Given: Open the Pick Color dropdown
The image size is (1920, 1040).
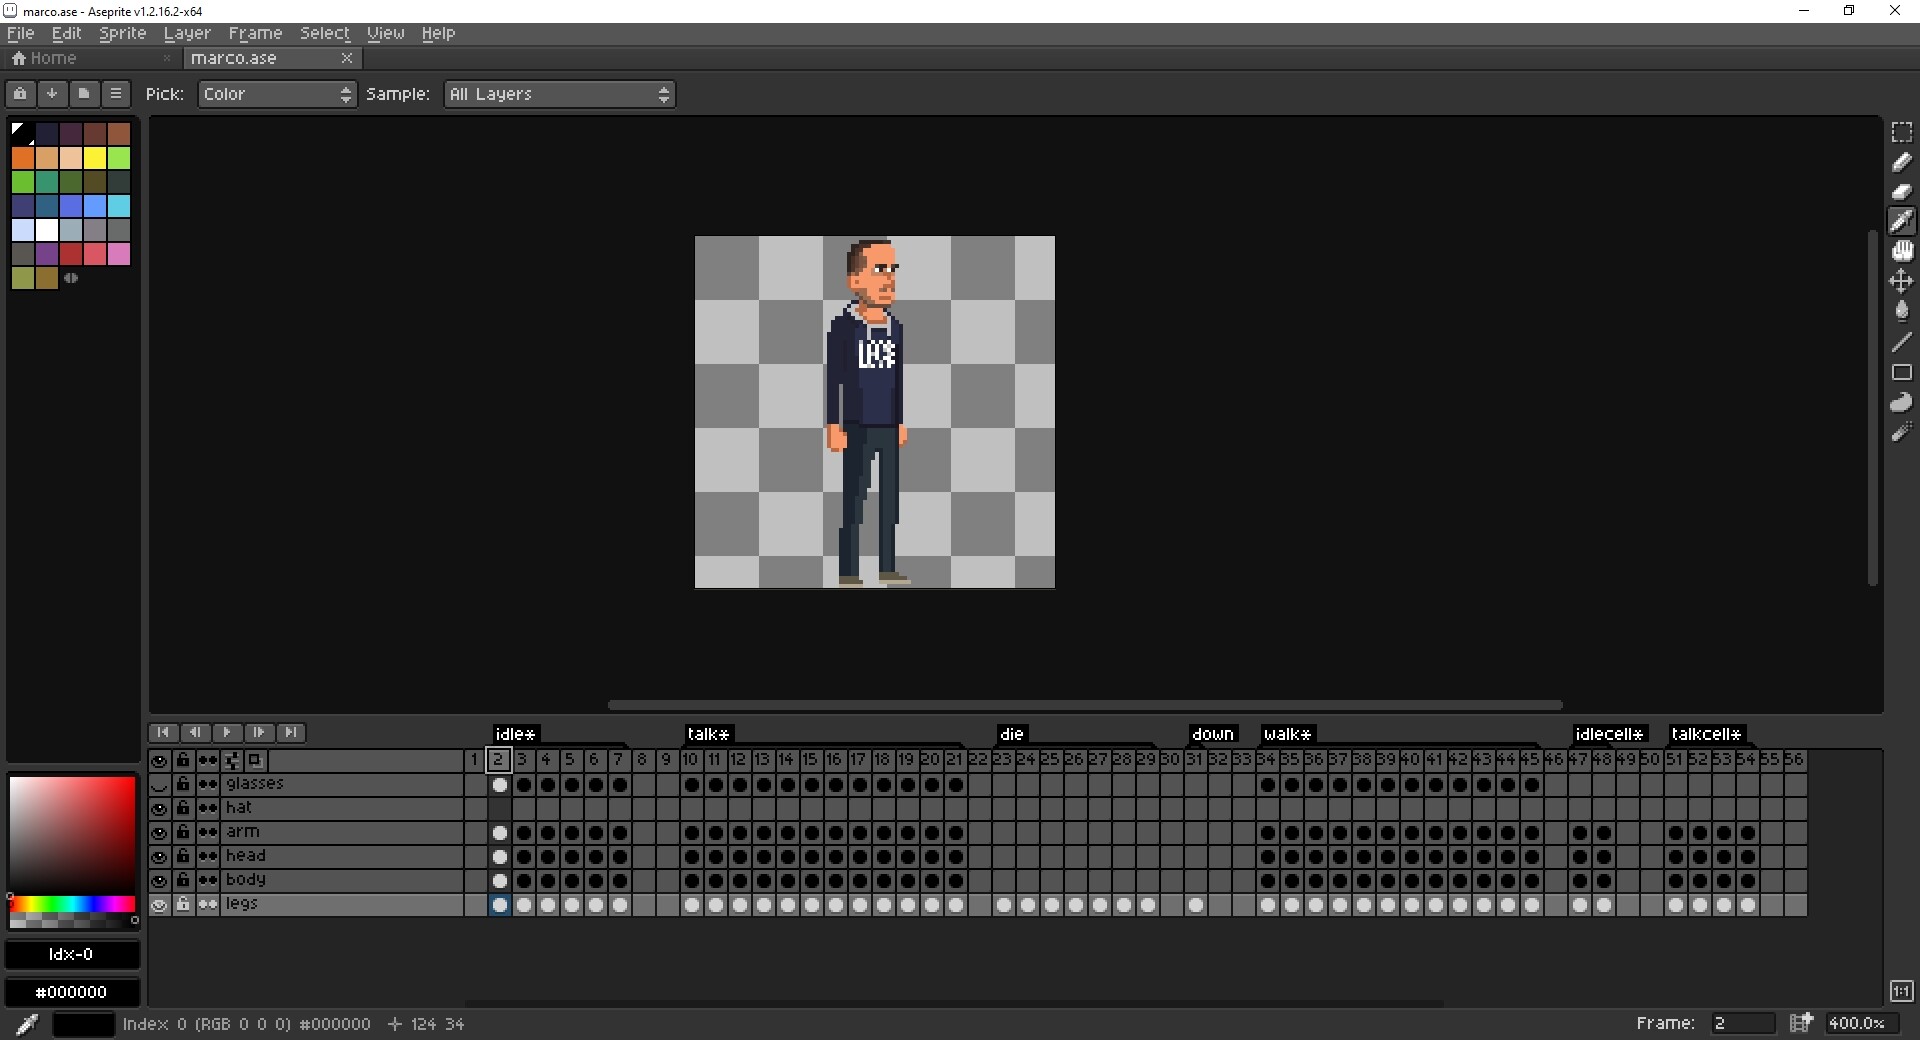Looking at the screenshot, I should 277,94.
